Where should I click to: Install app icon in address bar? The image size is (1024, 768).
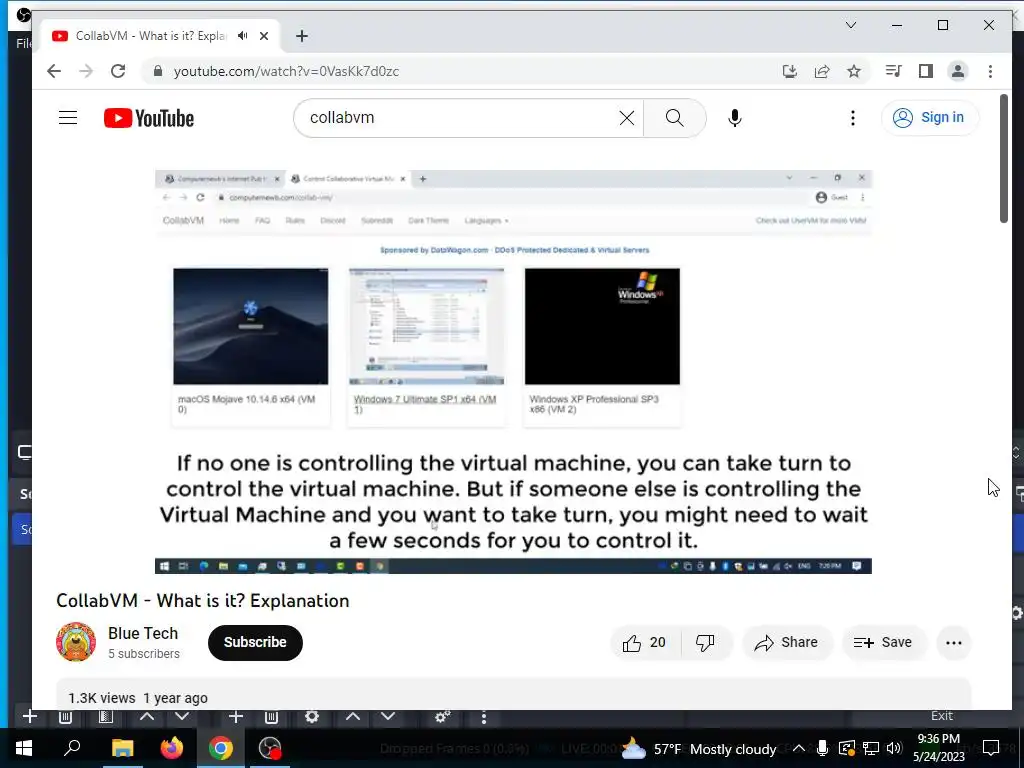790,71
